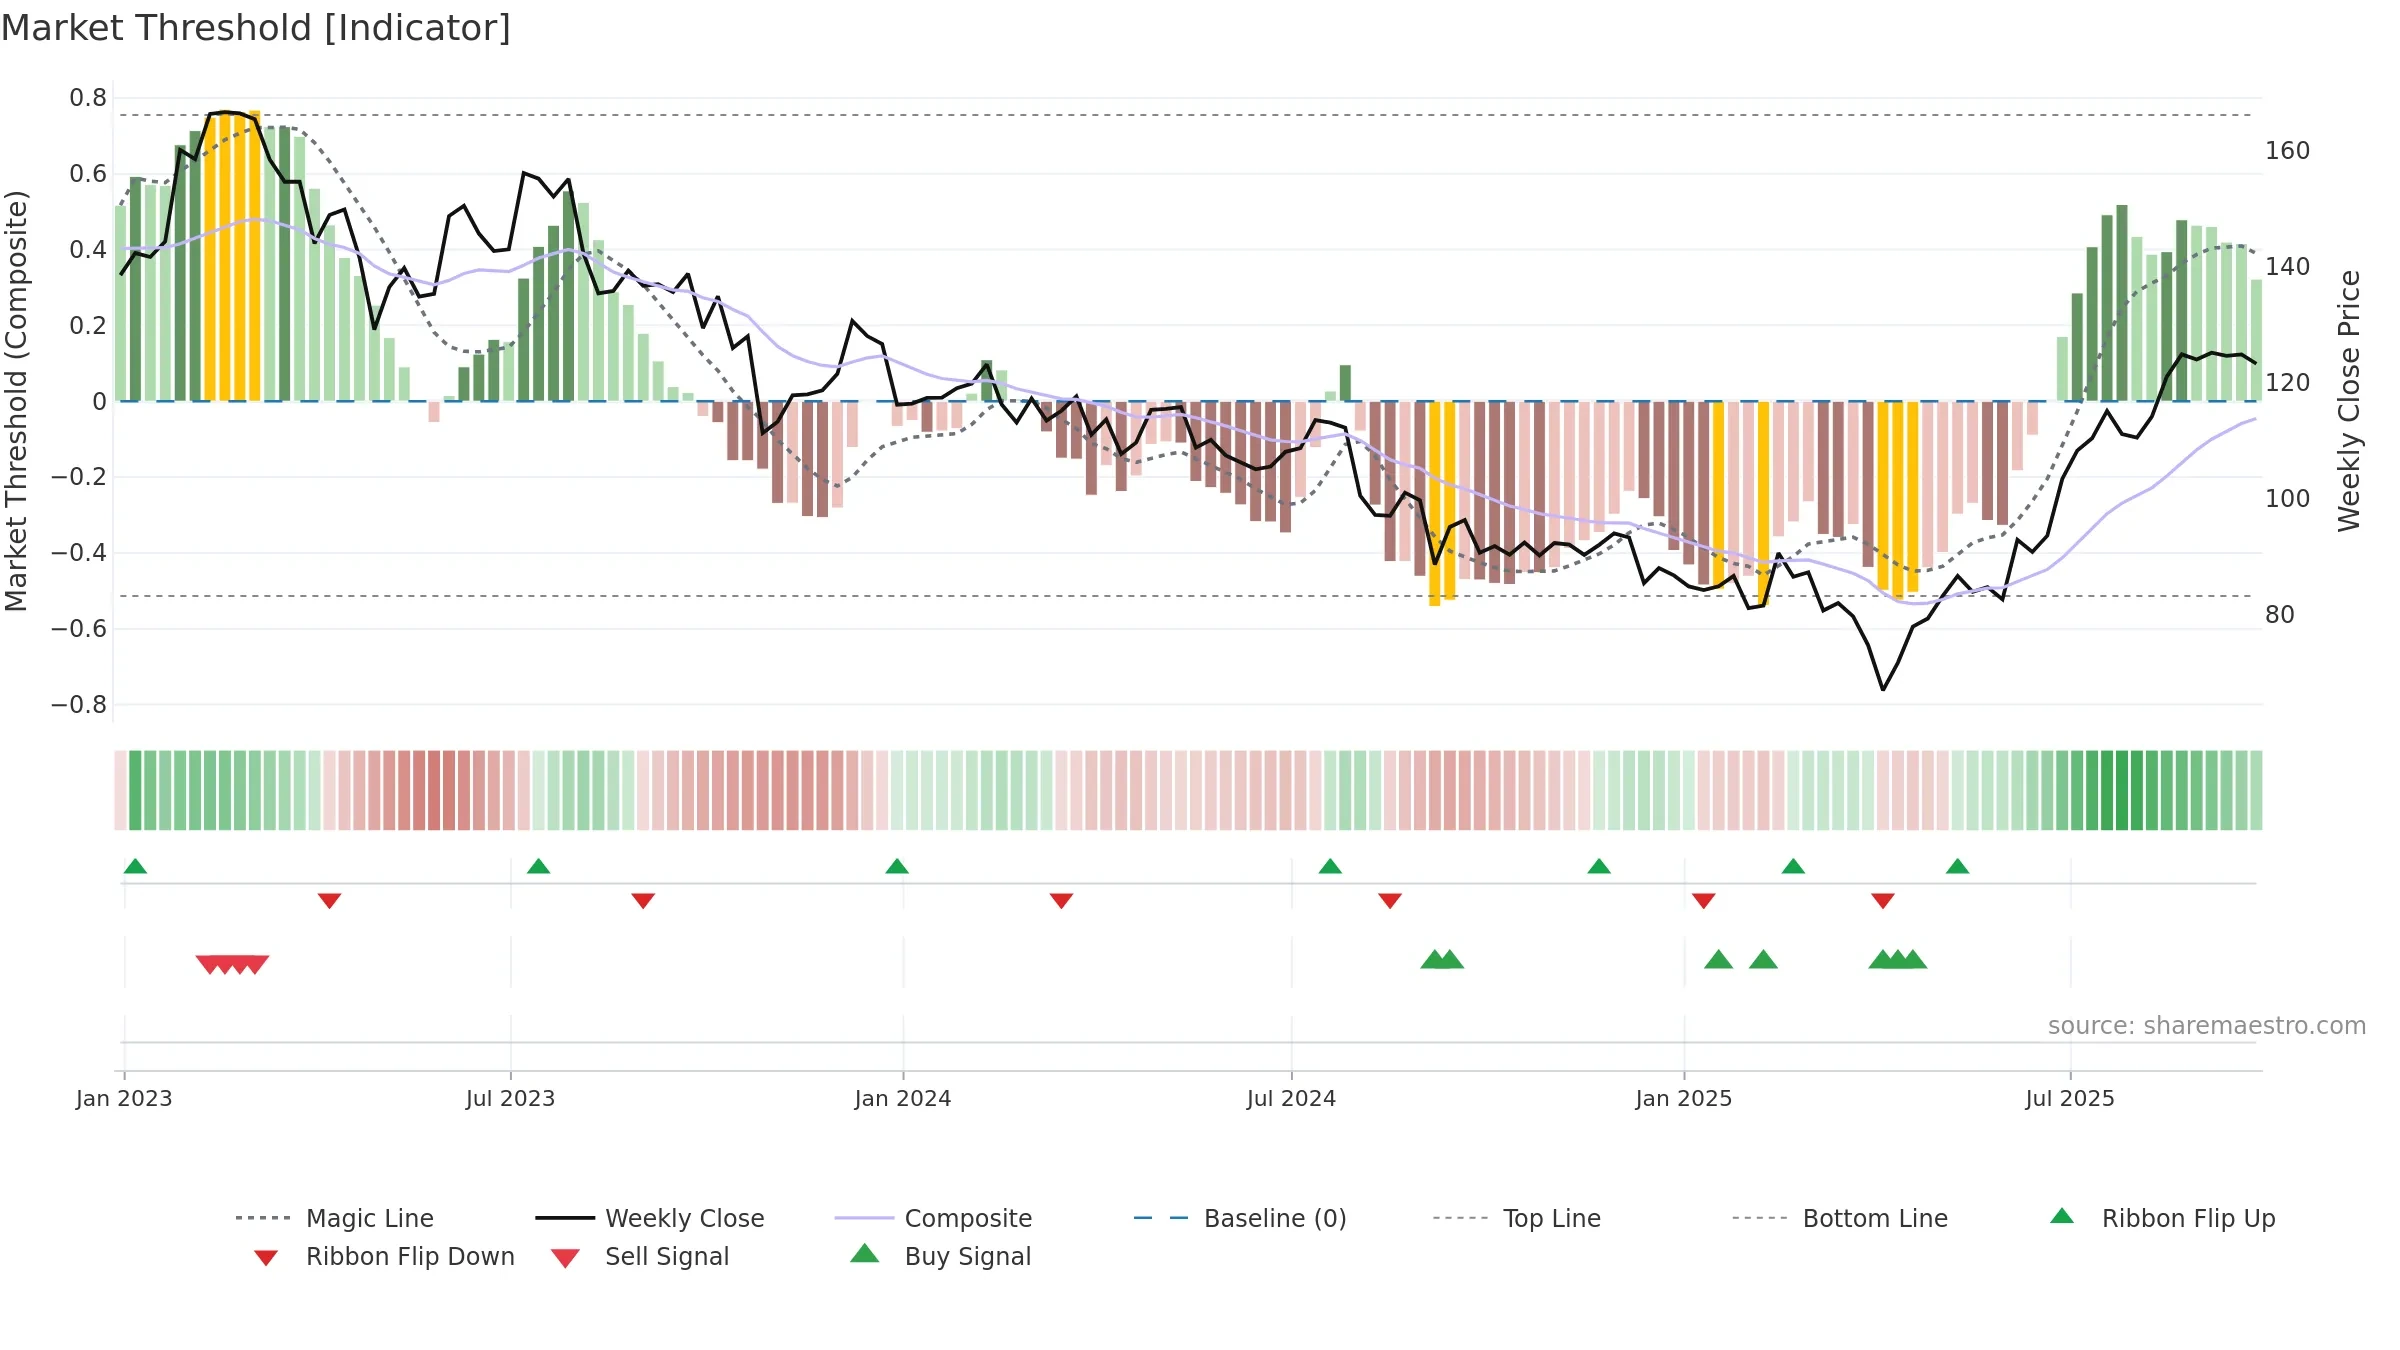
Task: Toggle the Bottom Line legend entry
Action: [1840, 1218]
